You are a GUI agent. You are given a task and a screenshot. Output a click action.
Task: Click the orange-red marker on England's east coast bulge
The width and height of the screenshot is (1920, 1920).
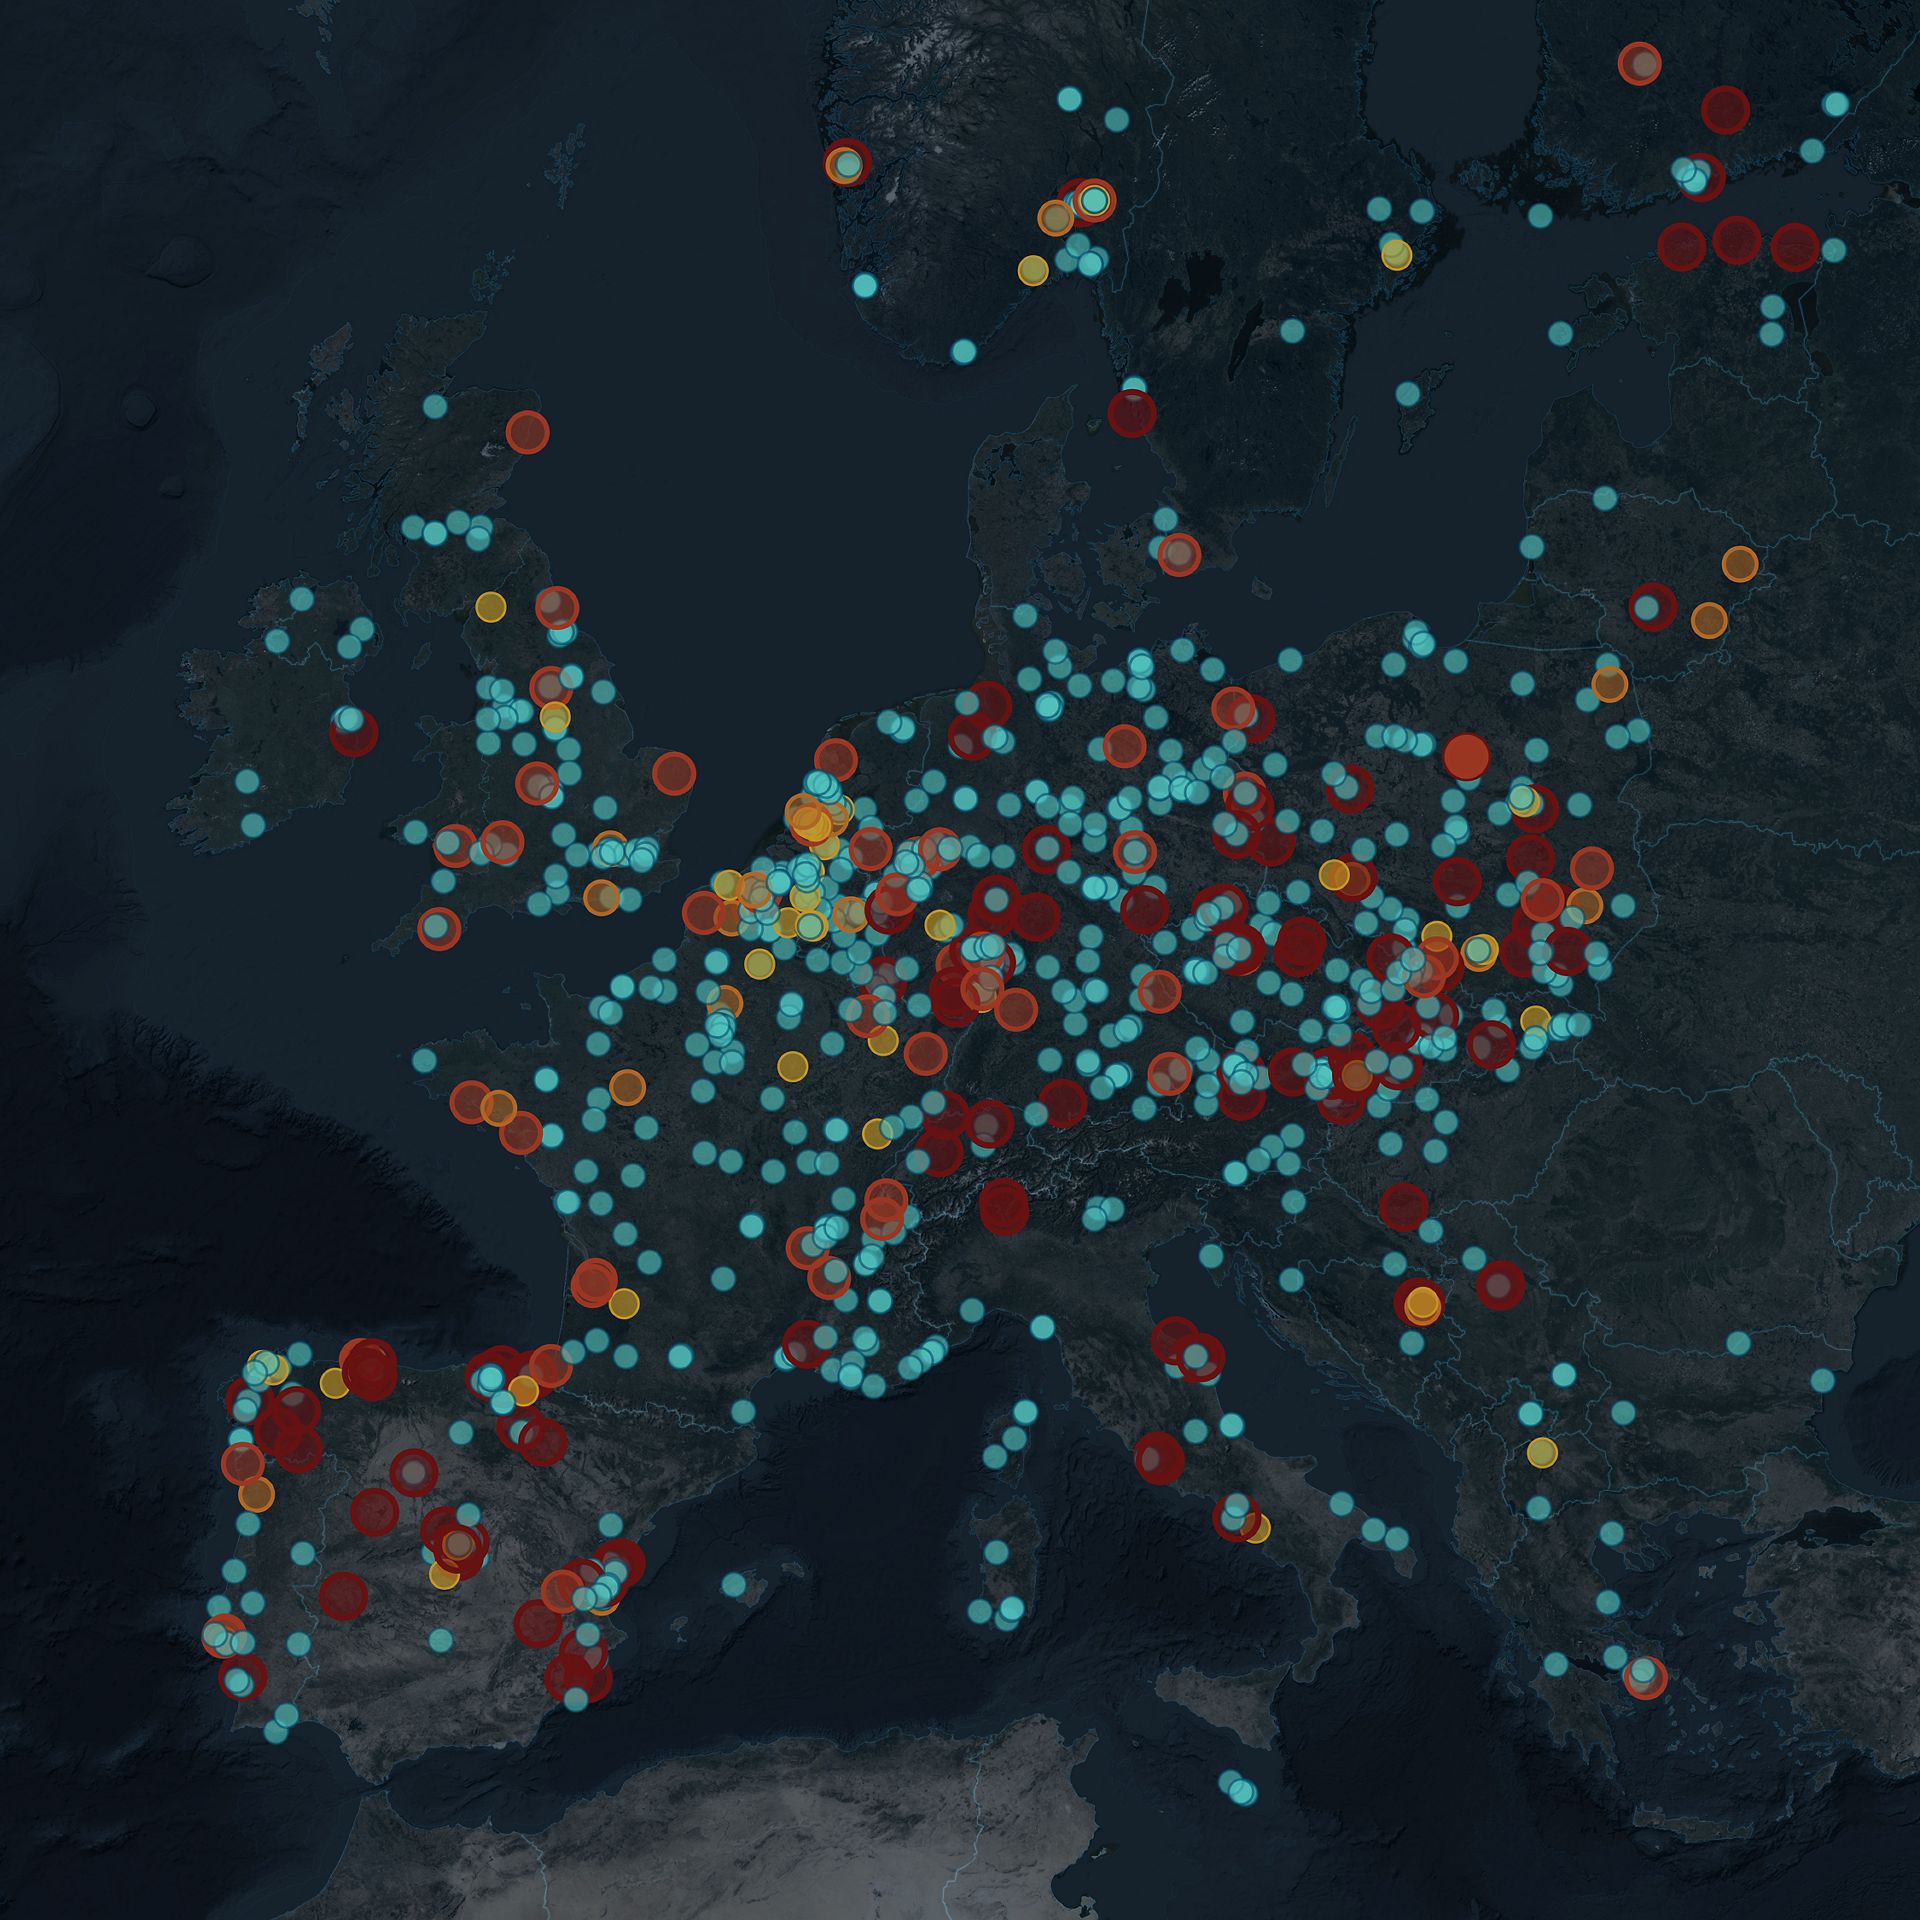click(x=674, y=773)
